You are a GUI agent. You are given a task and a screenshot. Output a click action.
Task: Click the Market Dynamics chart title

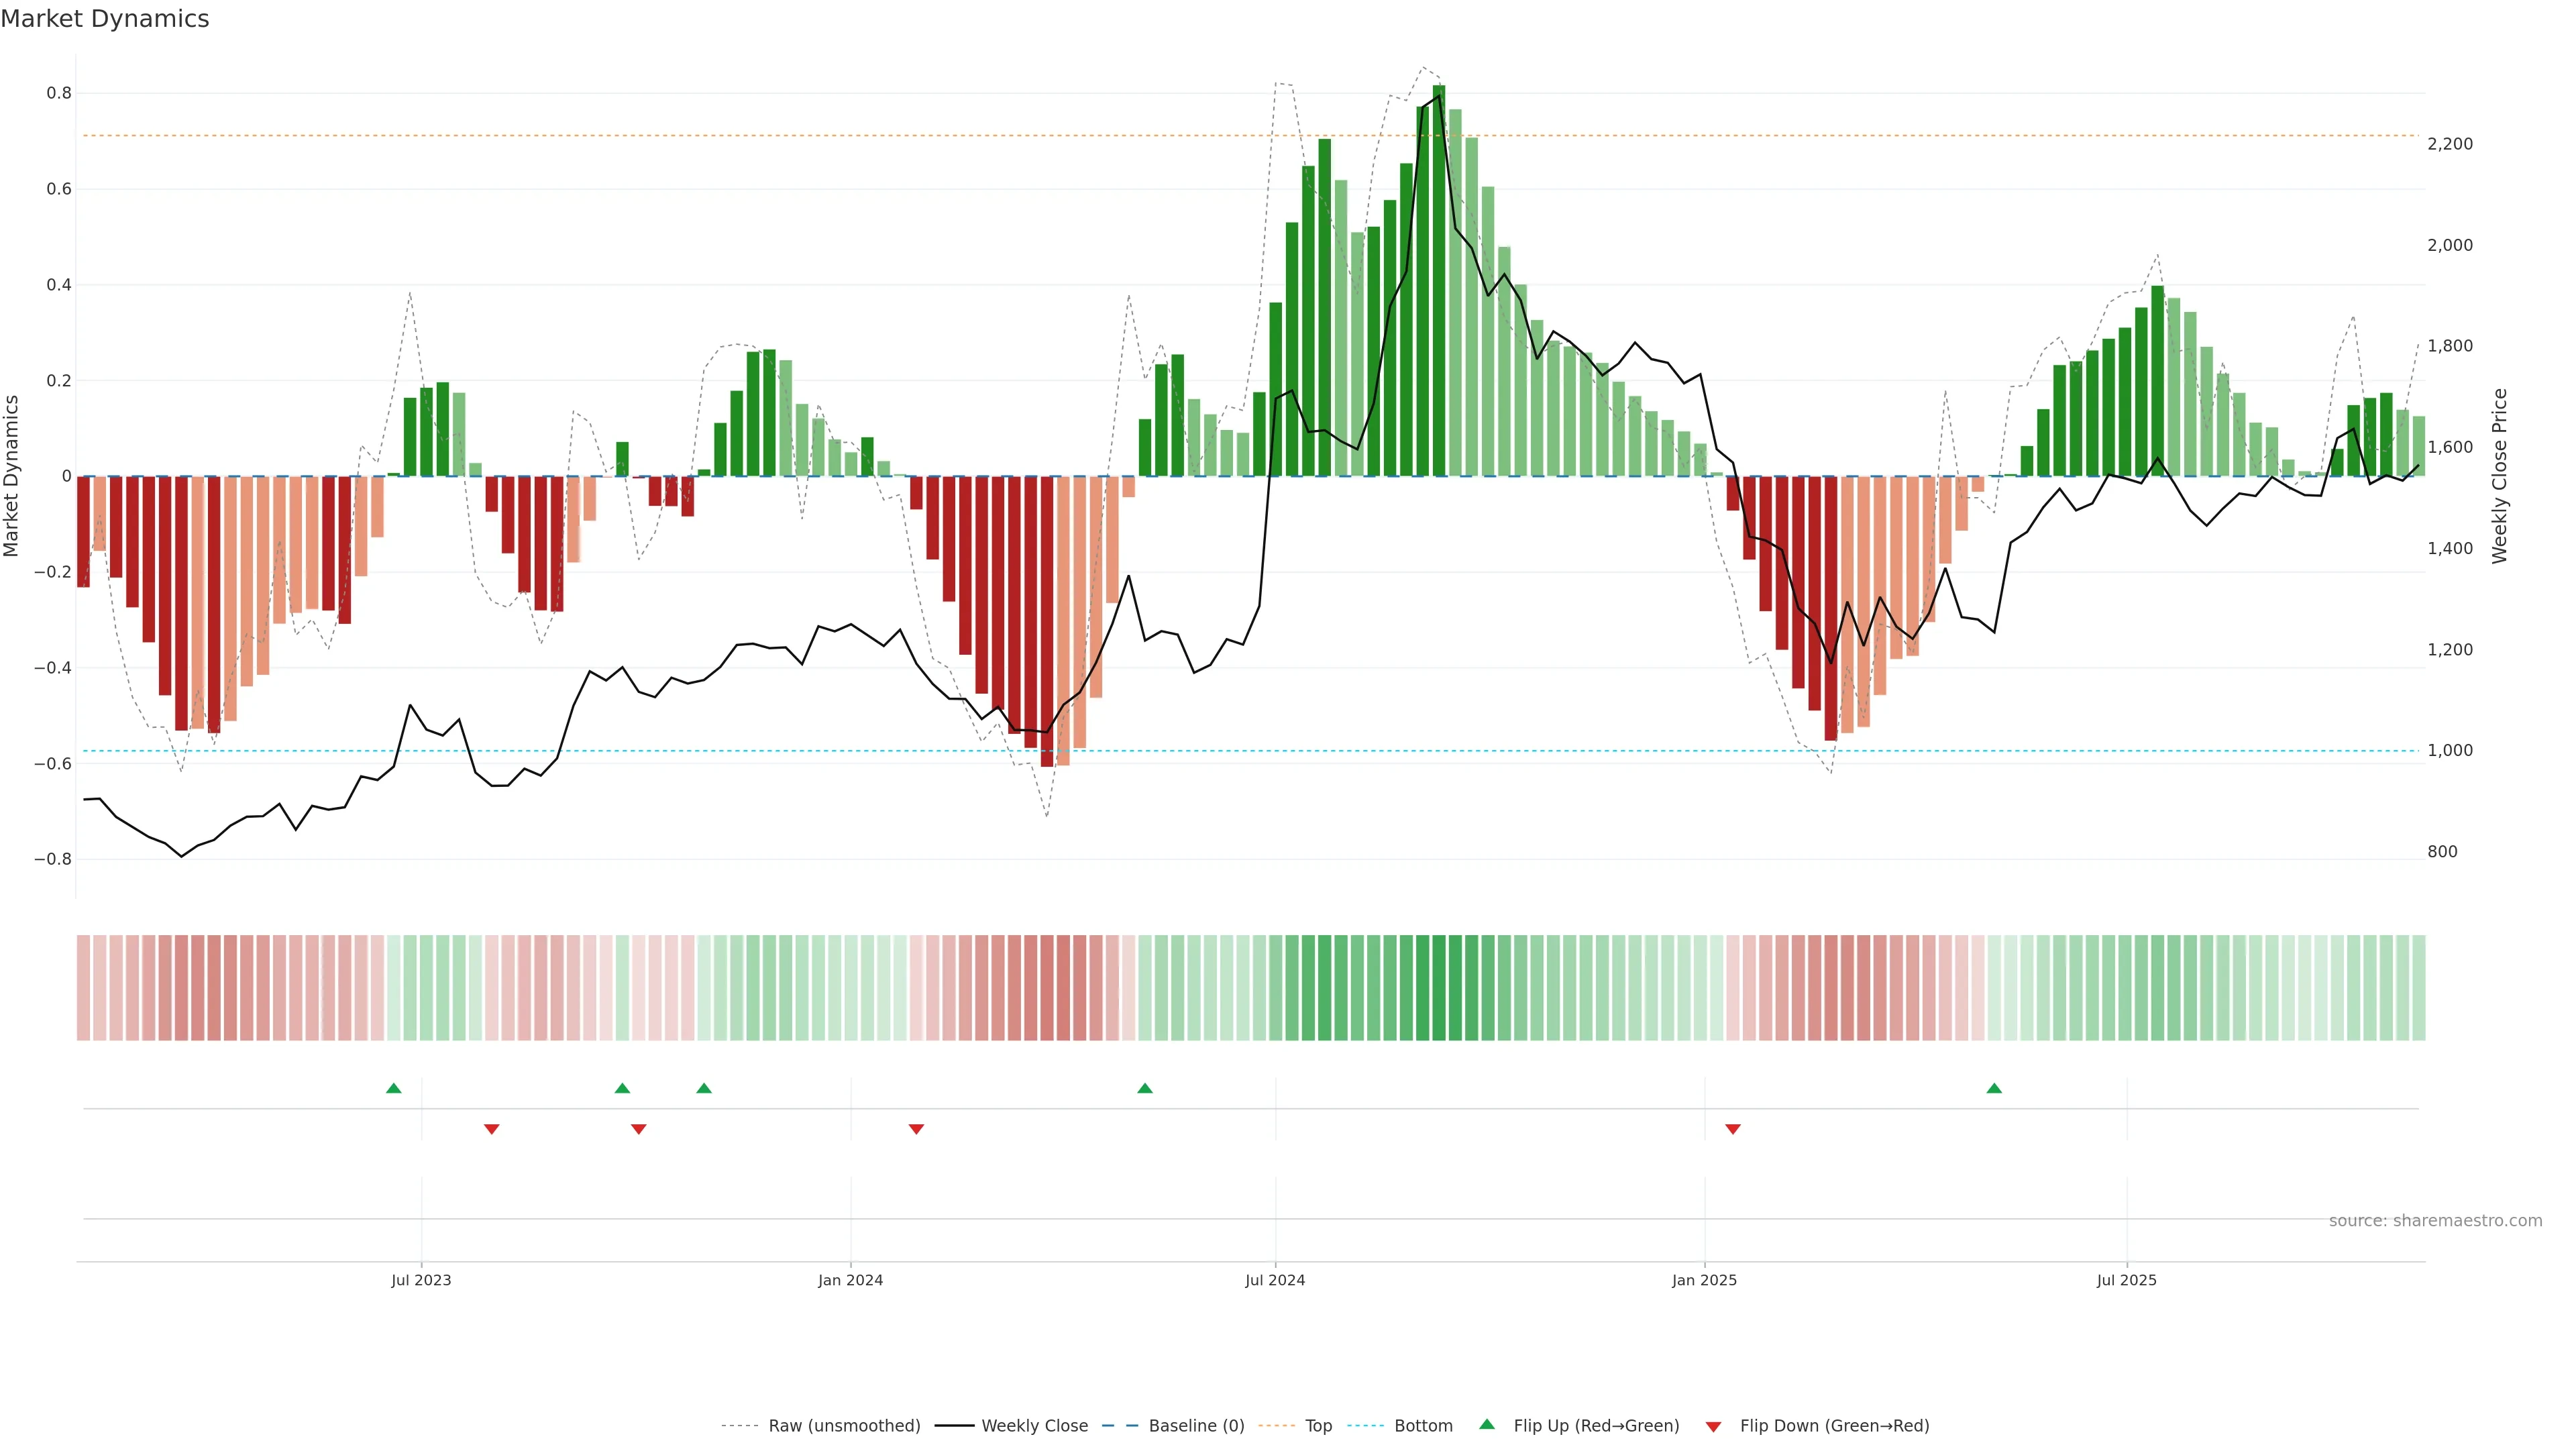tap(105, 19)
